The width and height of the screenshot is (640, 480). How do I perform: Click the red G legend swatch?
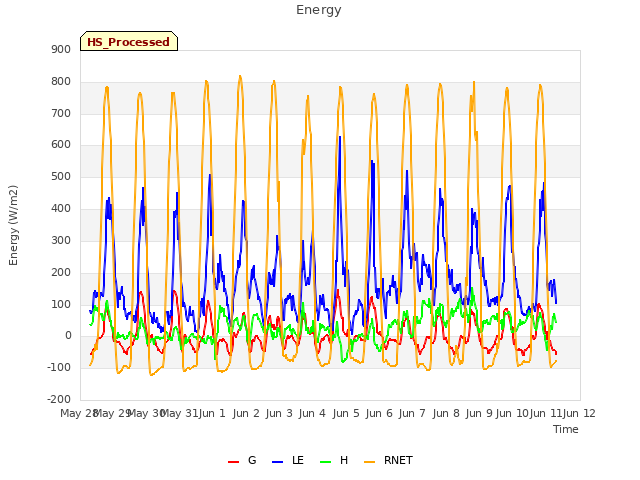pyautogui.click(x=233, y=462)
